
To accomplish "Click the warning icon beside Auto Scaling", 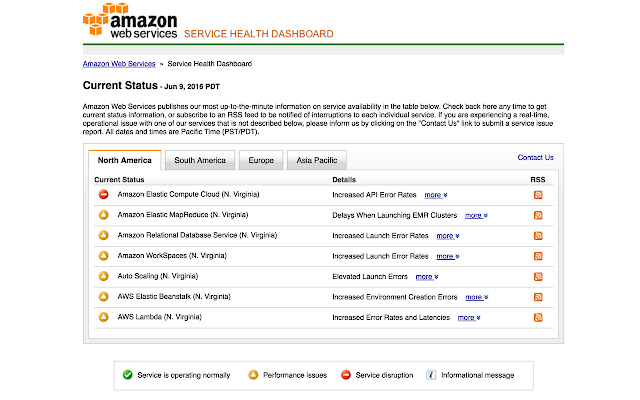I will point(104,276).
